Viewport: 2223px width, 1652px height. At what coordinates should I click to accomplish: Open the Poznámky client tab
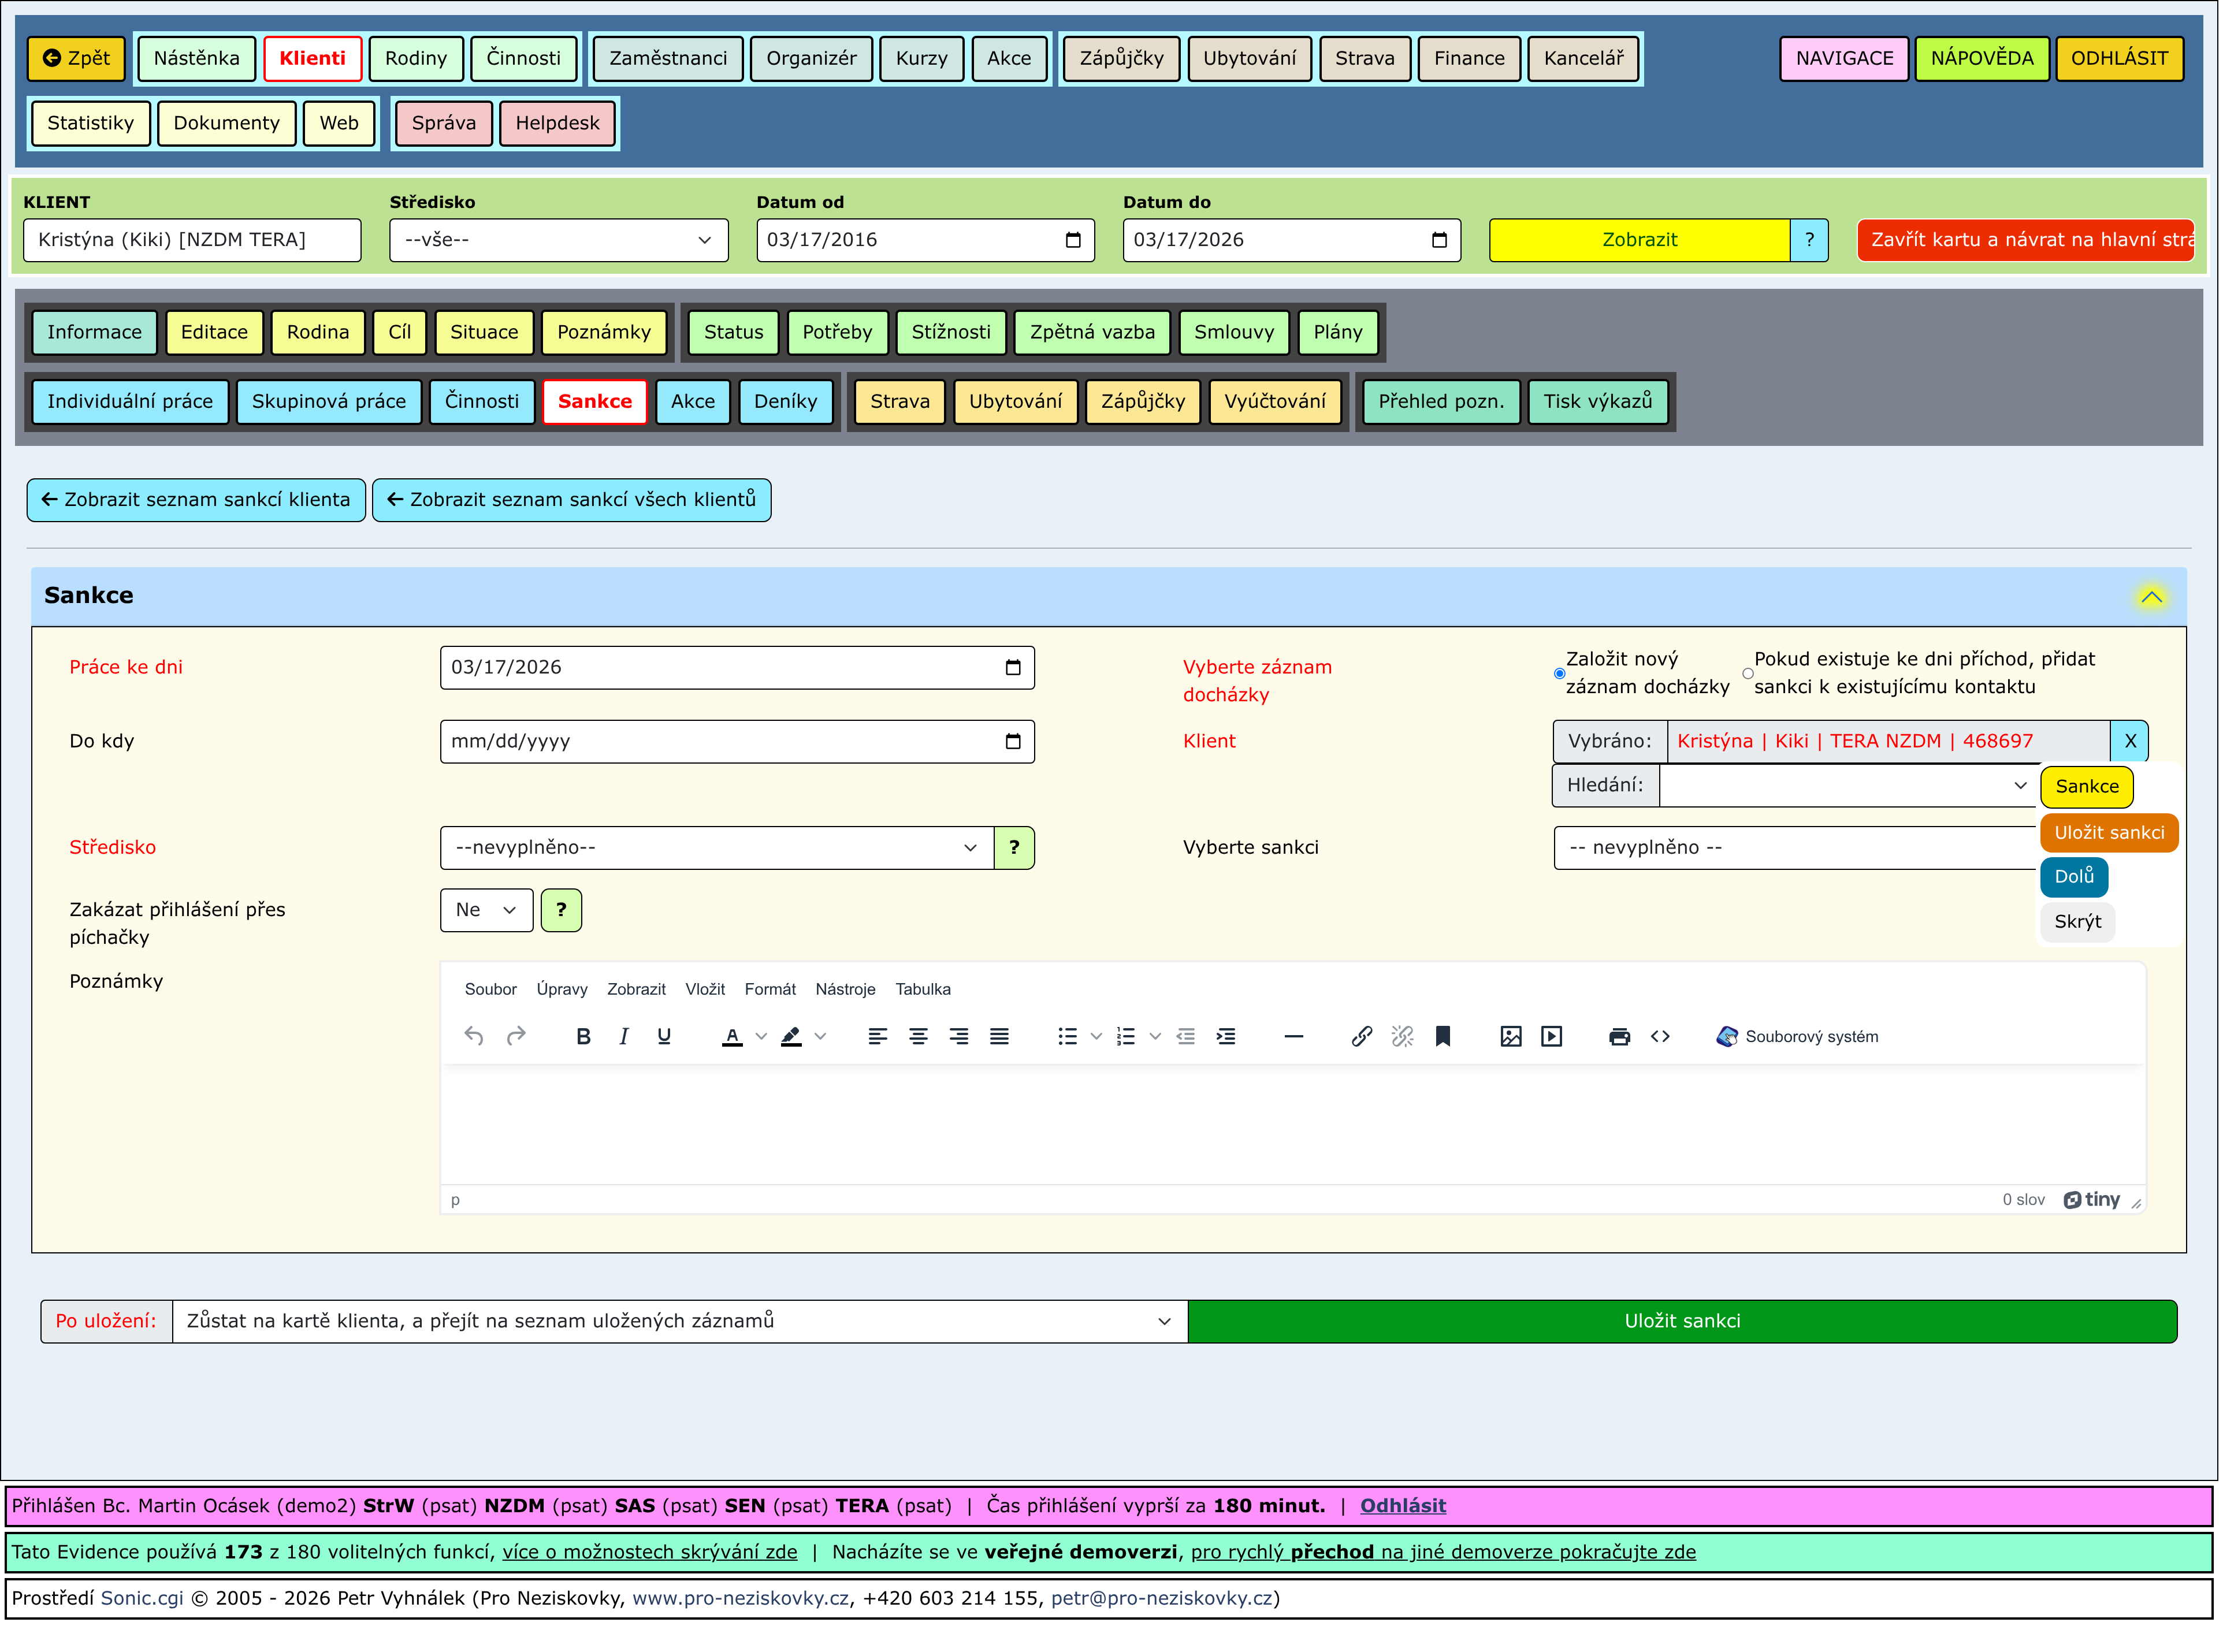(604, 332)
